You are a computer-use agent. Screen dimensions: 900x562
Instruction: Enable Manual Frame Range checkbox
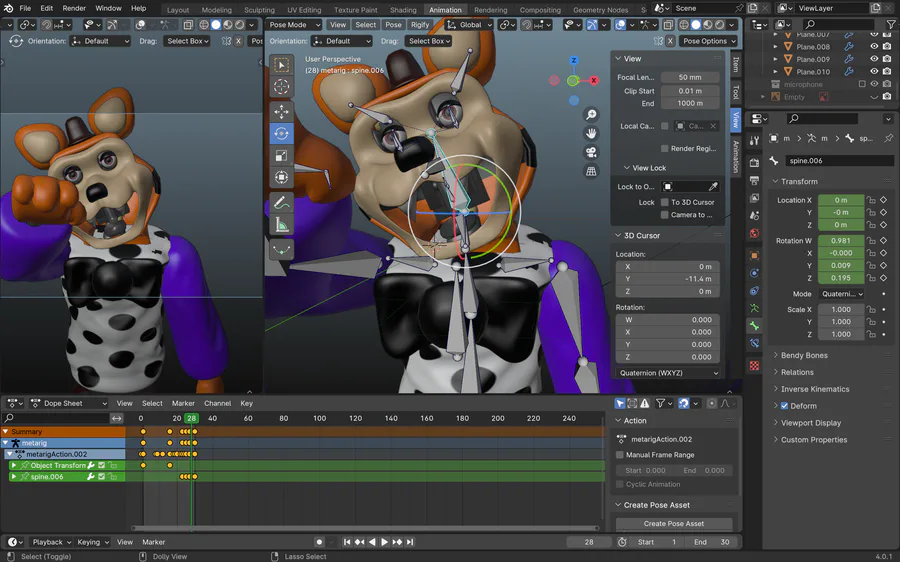pyautogui.click(x=620, y=455)
